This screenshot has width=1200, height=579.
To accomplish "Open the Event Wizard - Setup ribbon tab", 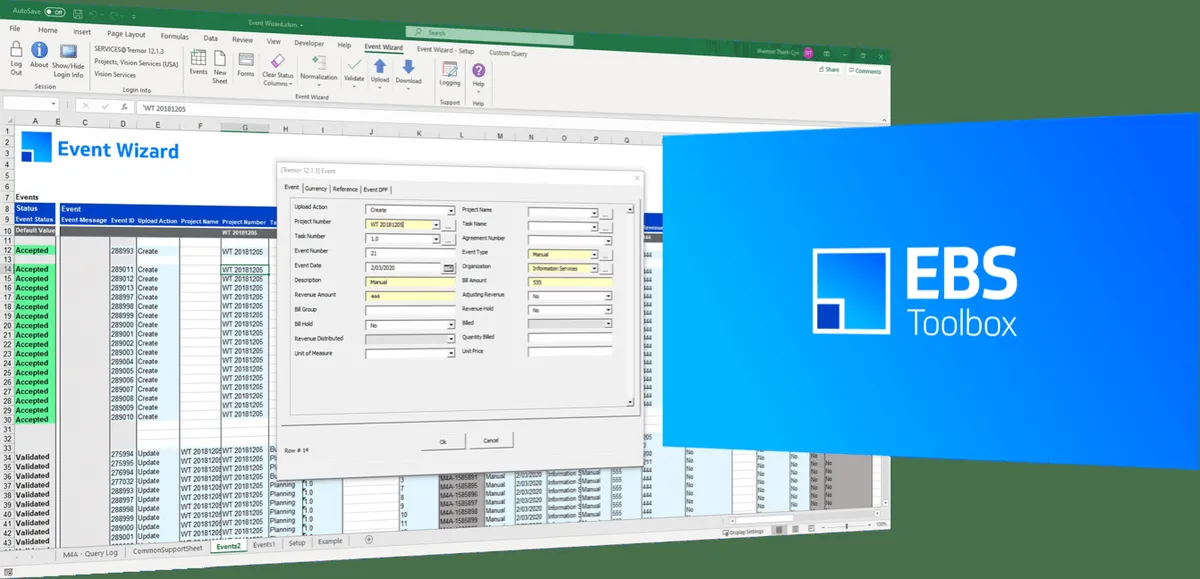I will 446,50.
